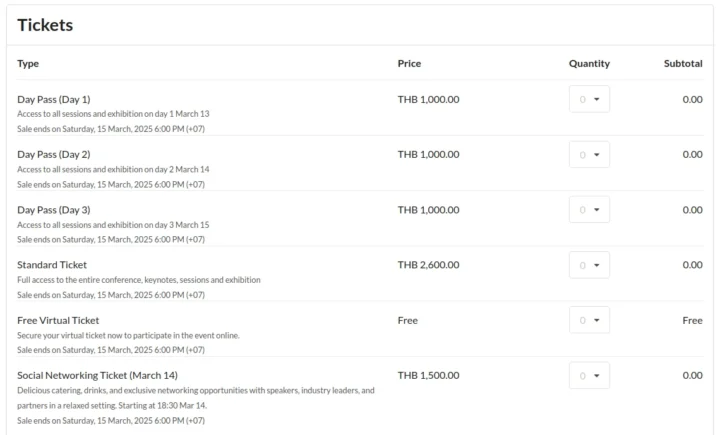The image size is (720, 435).
Task: Expand quantity selector for Day Pass (Day 3)
Action: click(x=589, y=210)
